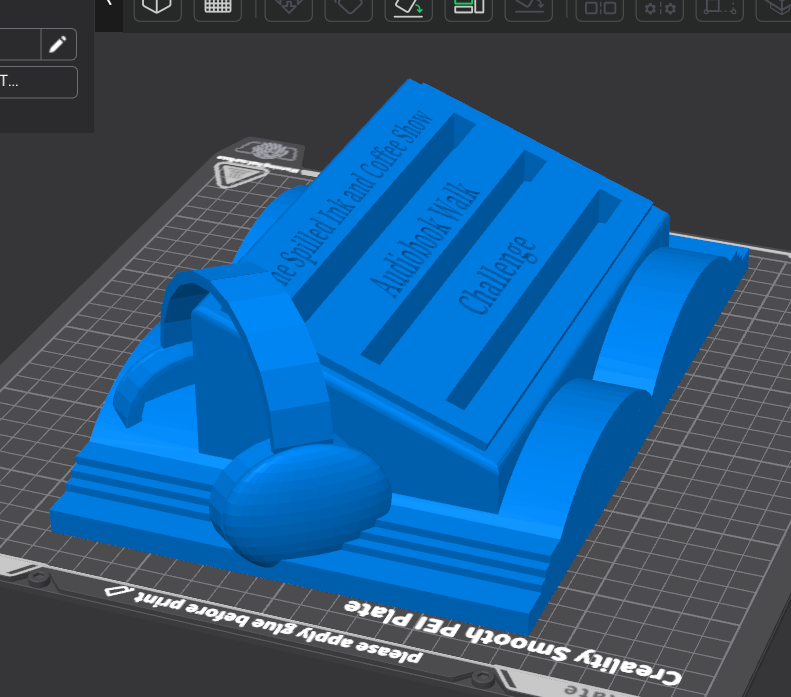The height and width of the screenshot is (697, 791).
Task: Click the double gears toolbar icon
Action: click(x=660, y=7)
